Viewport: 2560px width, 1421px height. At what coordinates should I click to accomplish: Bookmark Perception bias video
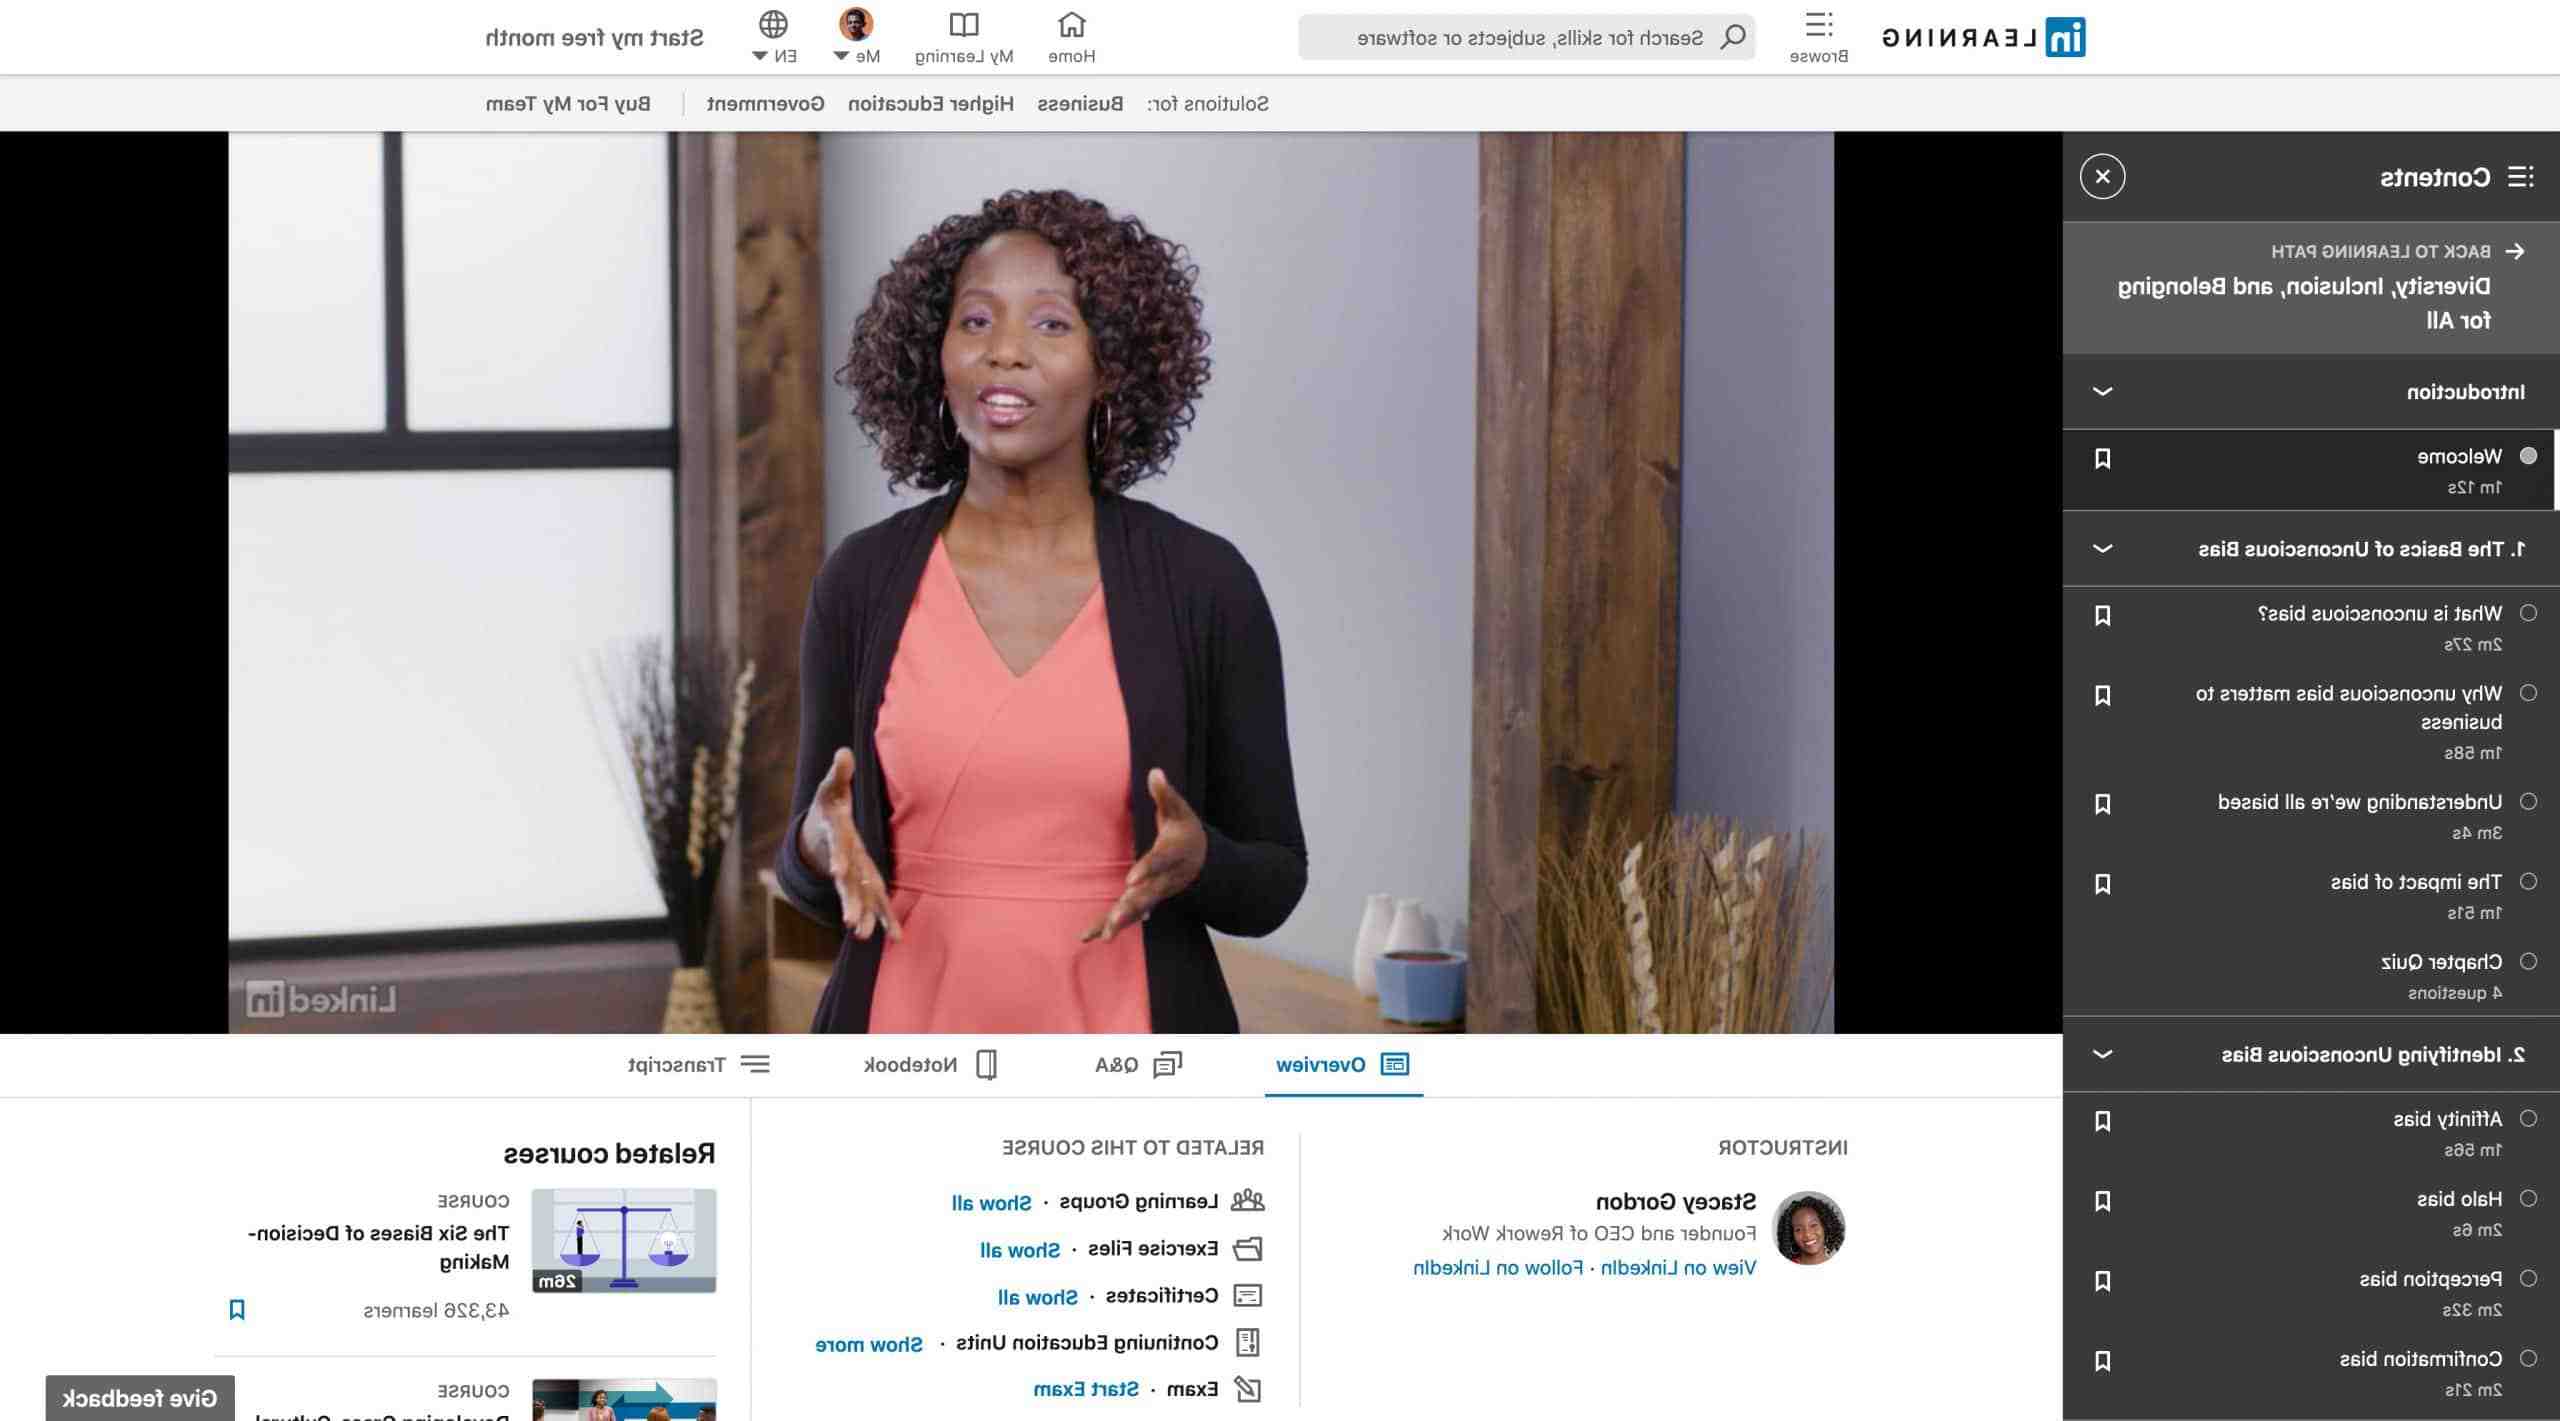[x=2102, y=1281]
